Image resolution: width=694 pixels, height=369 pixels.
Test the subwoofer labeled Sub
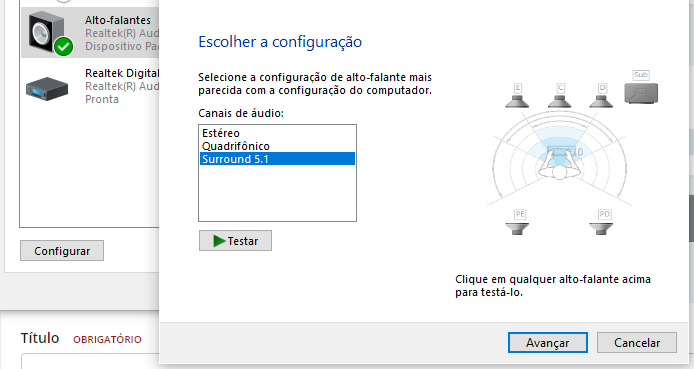click(x=641, y=87)
